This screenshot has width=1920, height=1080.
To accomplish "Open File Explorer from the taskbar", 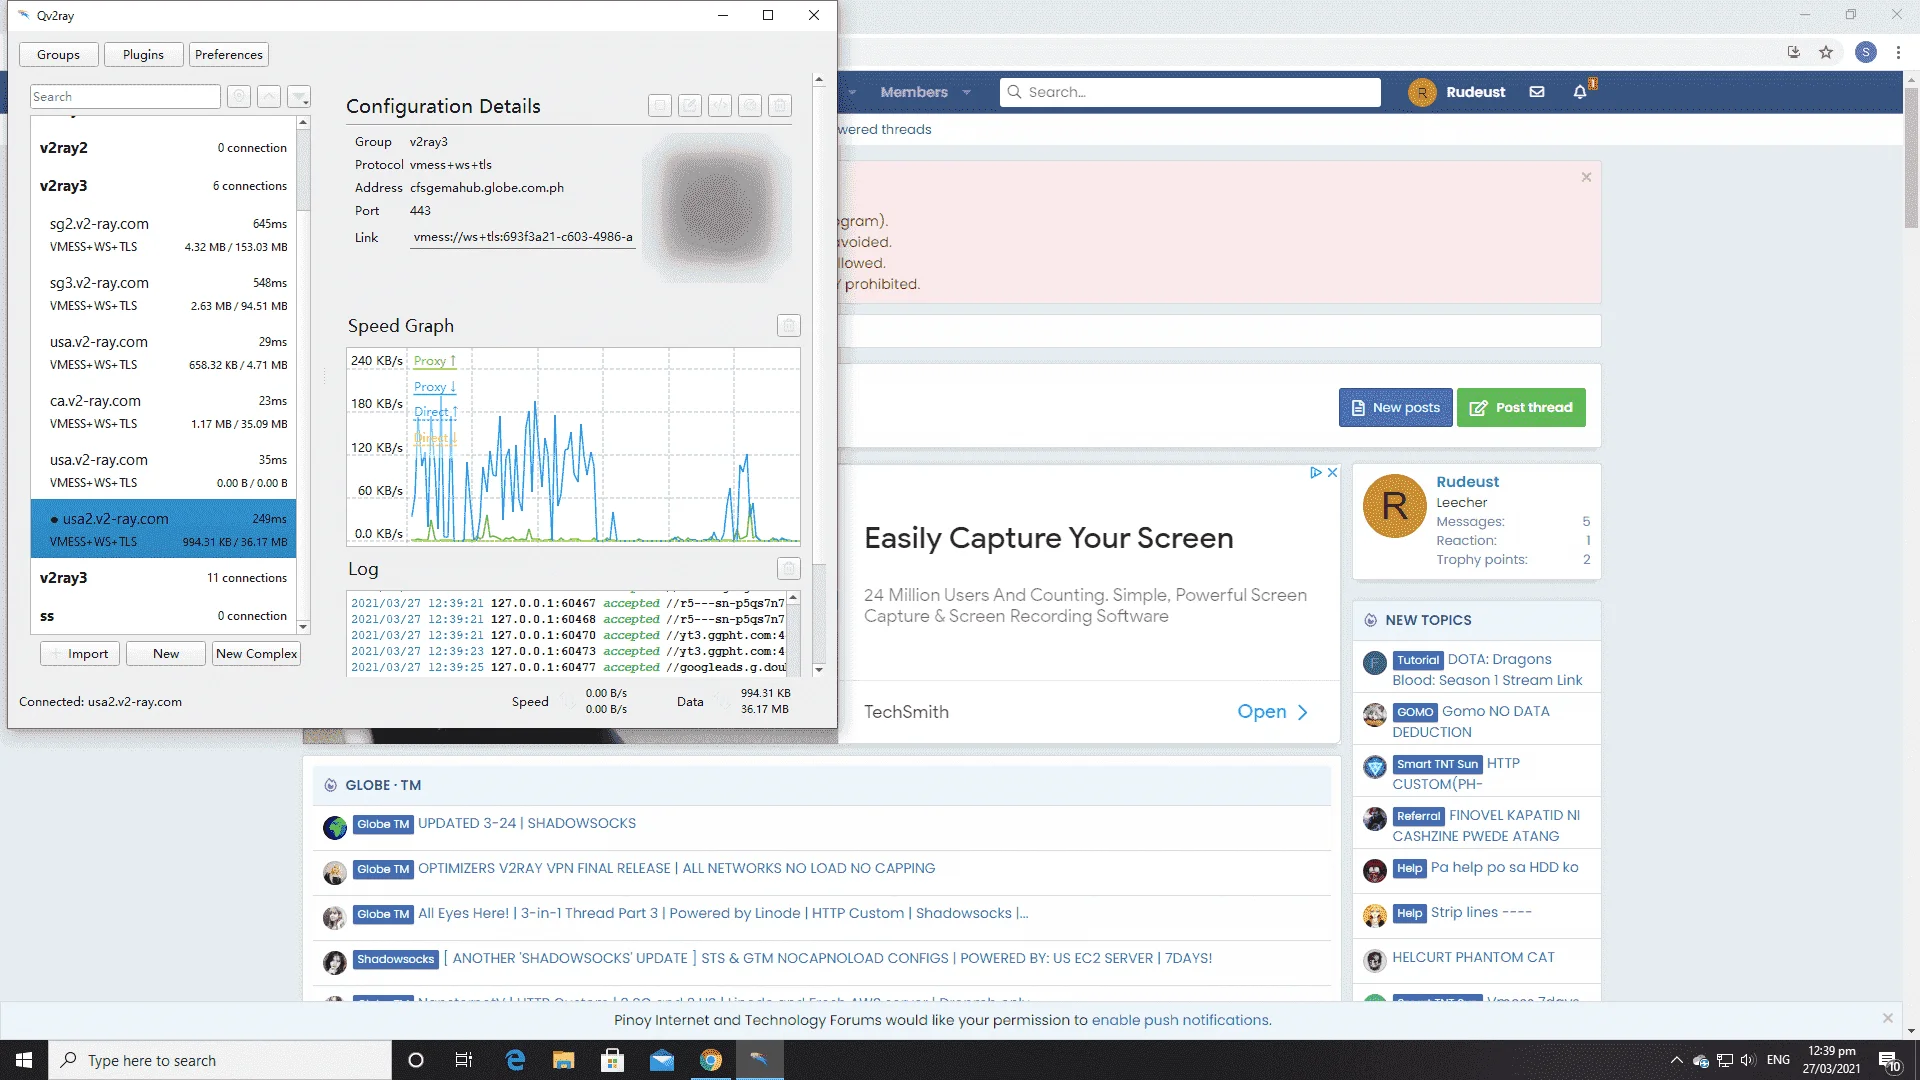I will tap(563, 1060).
